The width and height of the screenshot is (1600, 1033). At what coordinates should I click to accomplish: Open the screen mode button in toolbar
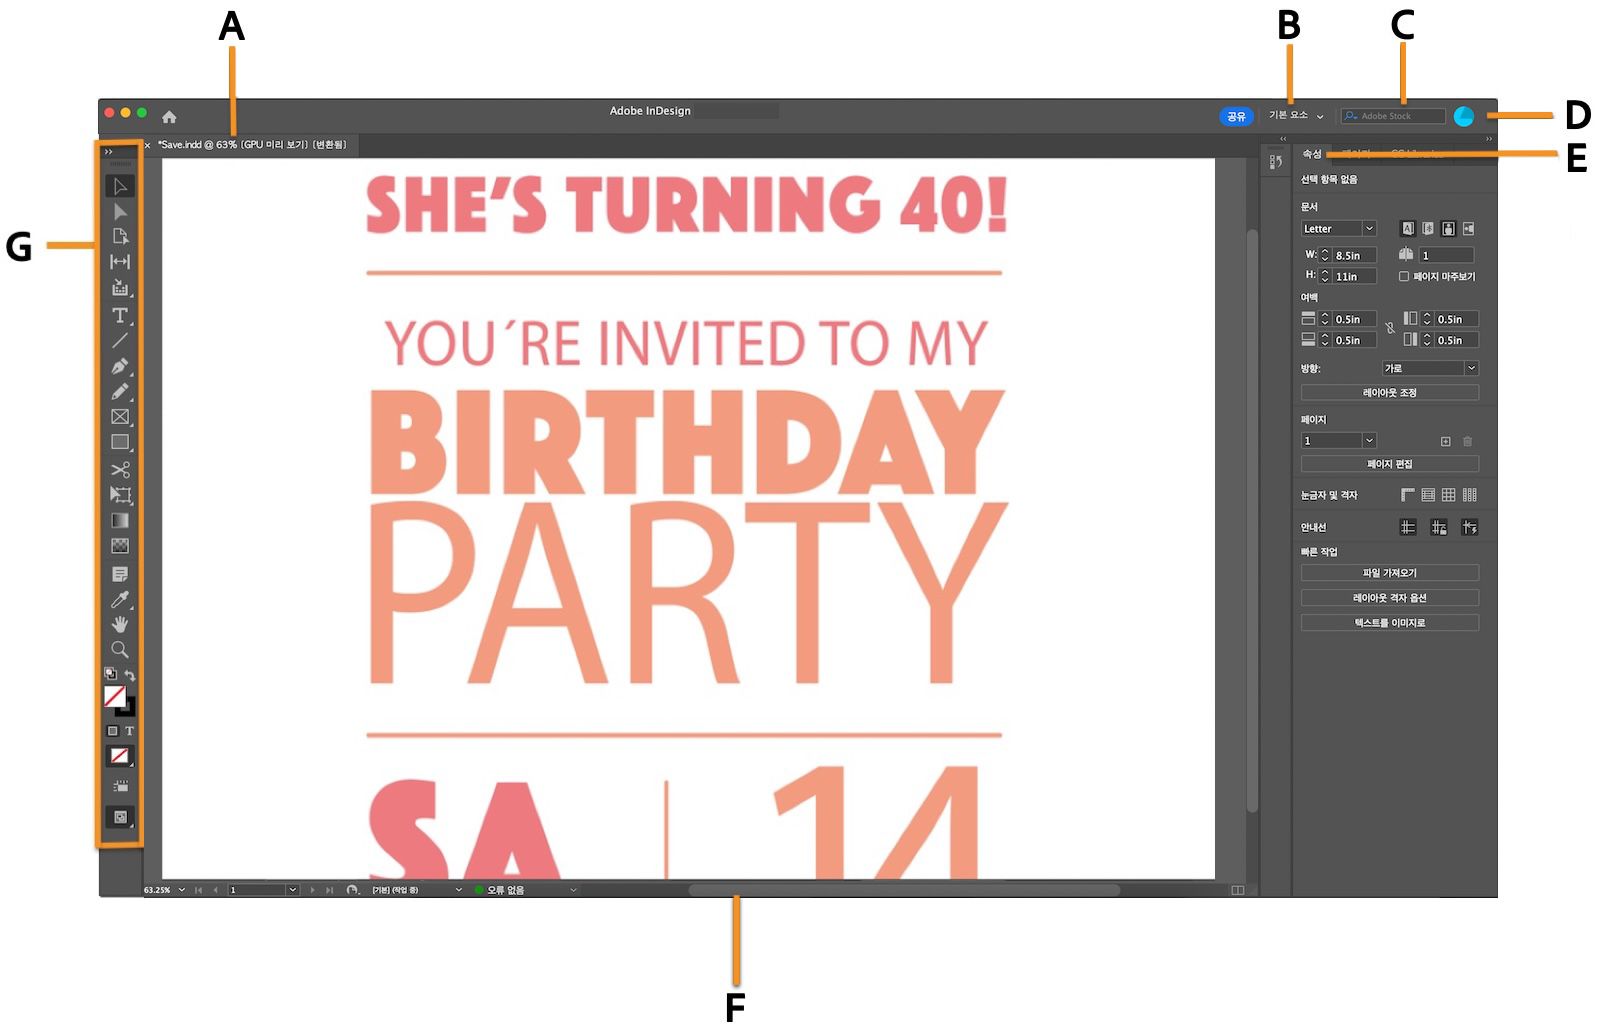point(120,817)
